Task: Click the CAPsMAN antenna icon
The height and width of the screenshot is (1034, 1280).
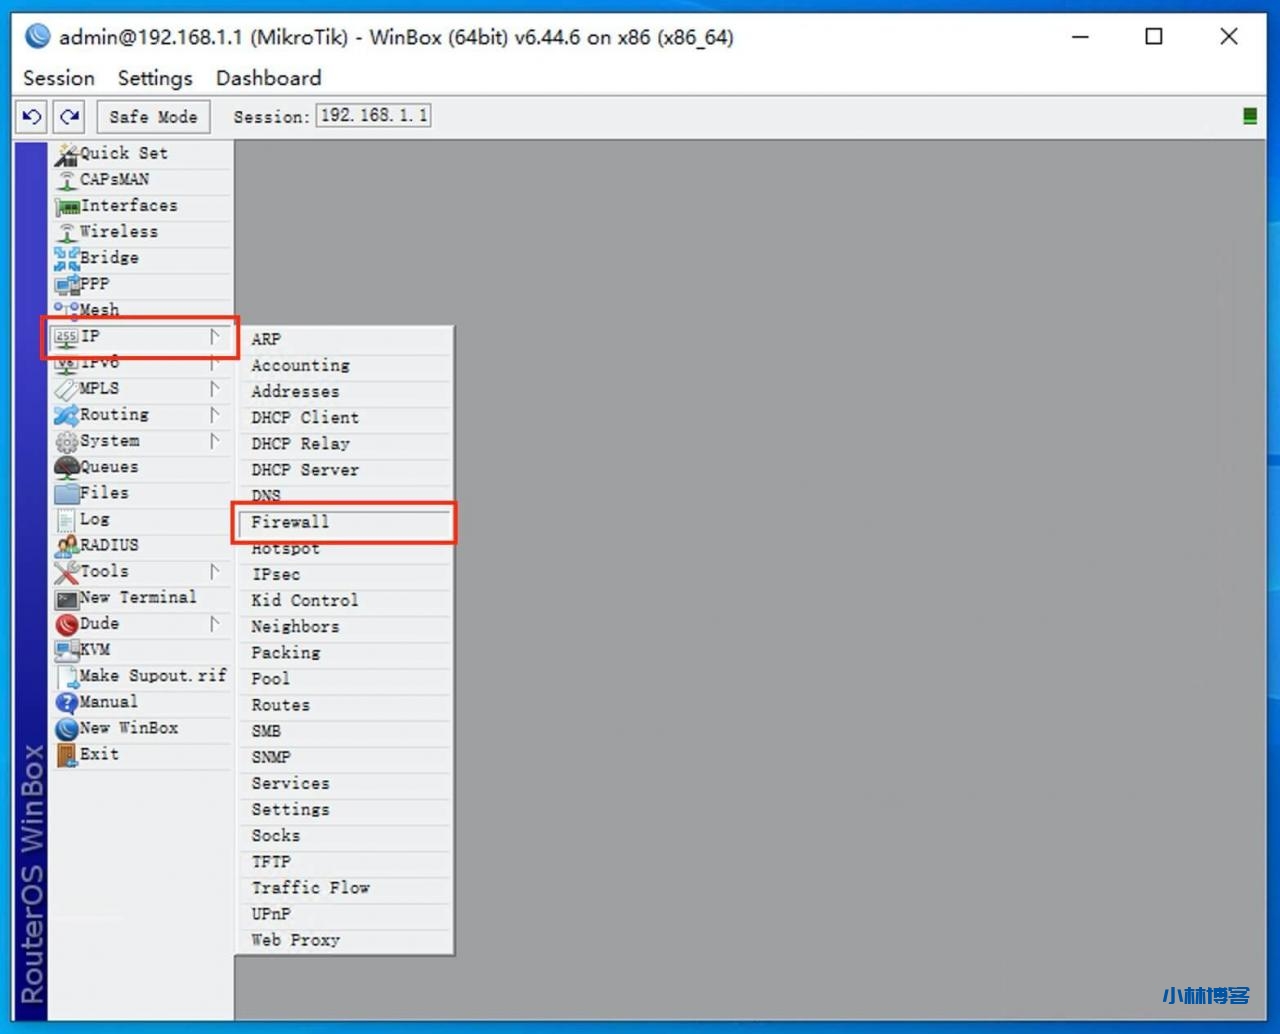Action: point(66,180)
